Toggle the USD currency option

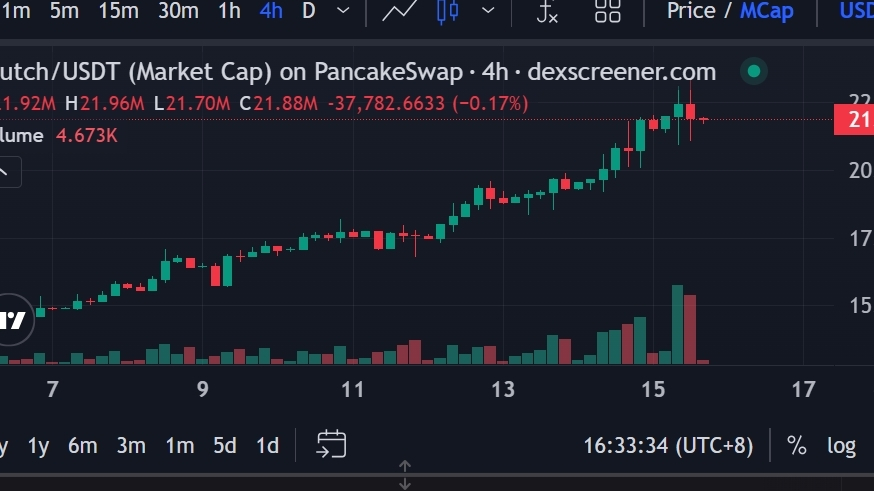pos(856,11)
